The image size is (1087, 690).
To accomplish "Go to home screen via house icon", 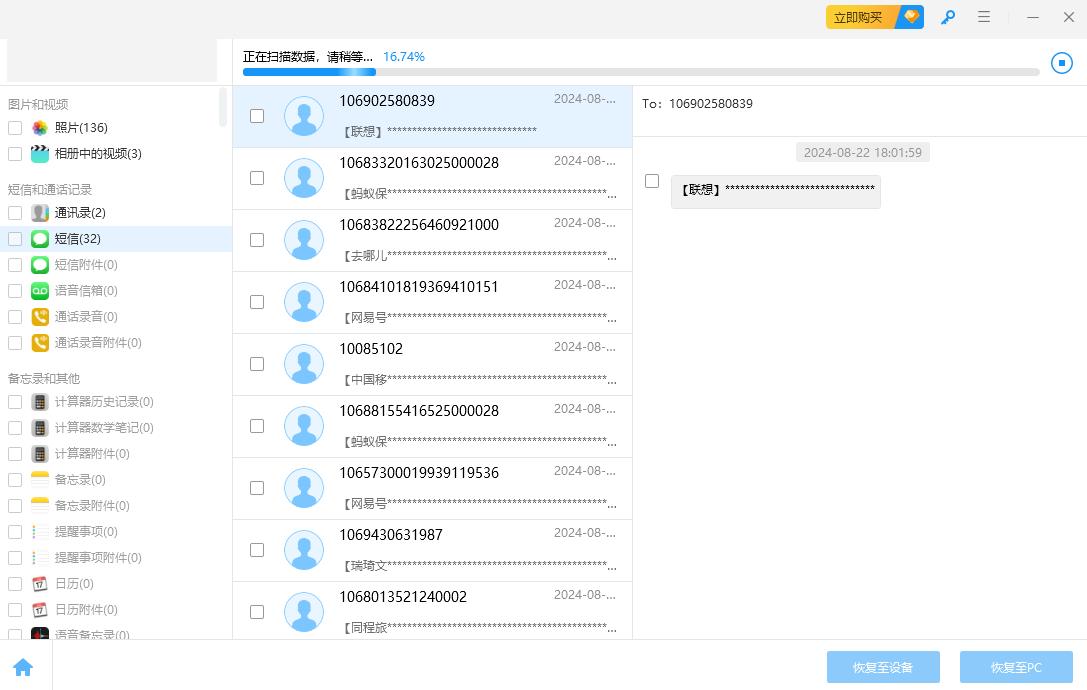I will (x=23, y=668).
